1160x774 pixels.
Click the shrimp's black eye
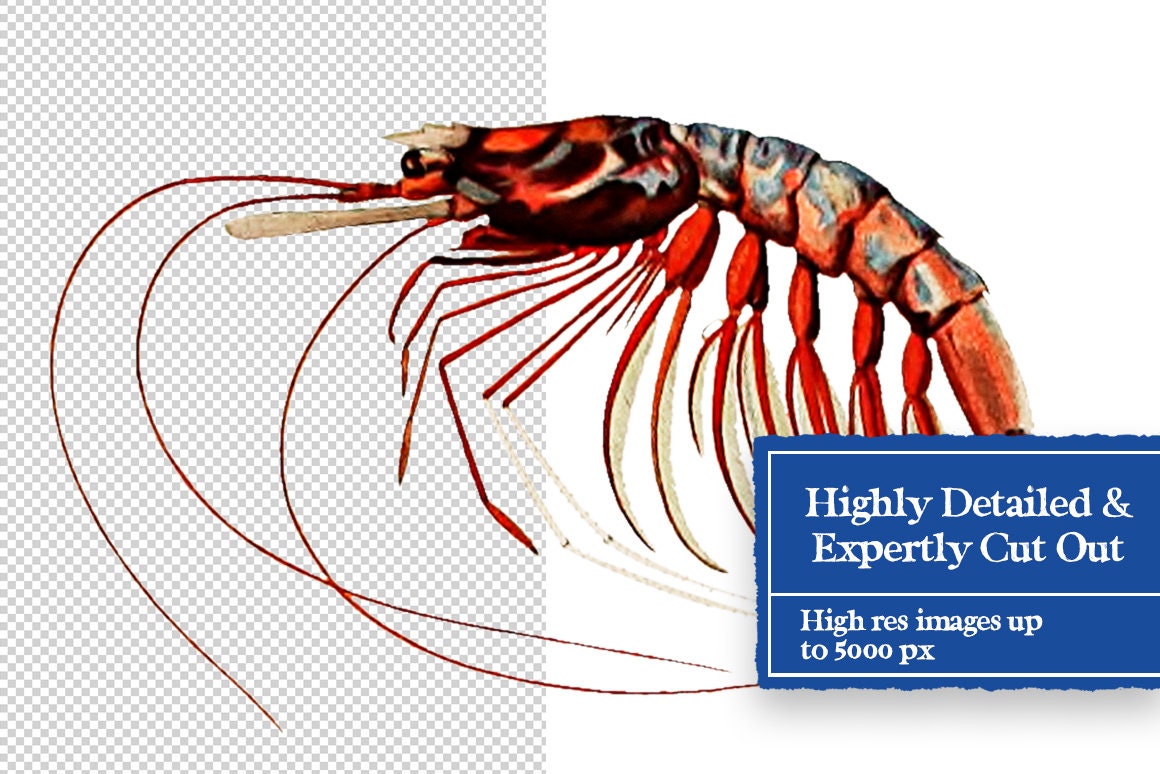coord(413,163)
